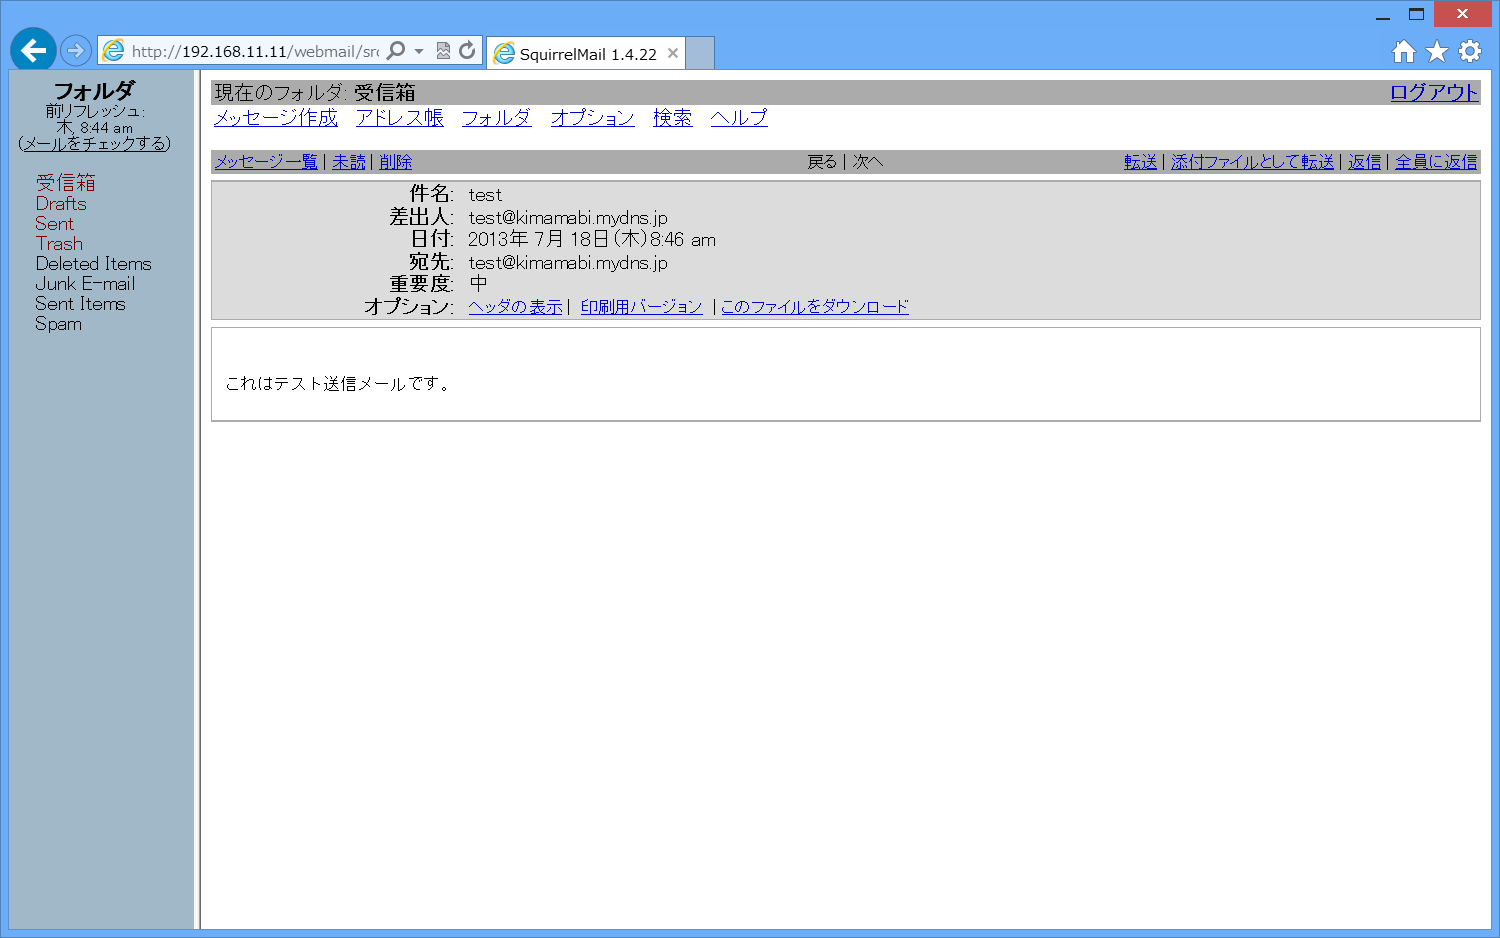
Task: Open the Drafts folder in sidebar
Action: (x=61, y=204)
